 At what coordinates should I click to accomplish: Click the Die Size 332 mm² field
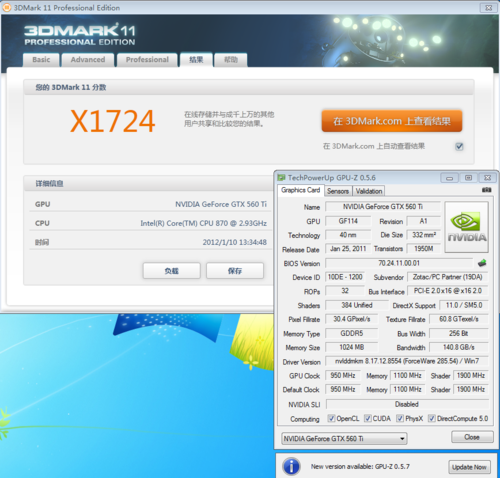[424, 235]
